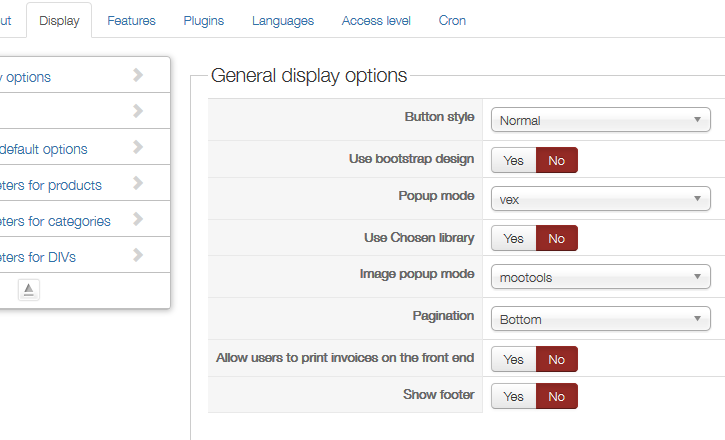Screen dimensions: 725x440
Task: Click the collapse menu eject icon
Action: (x=29, y=289)
